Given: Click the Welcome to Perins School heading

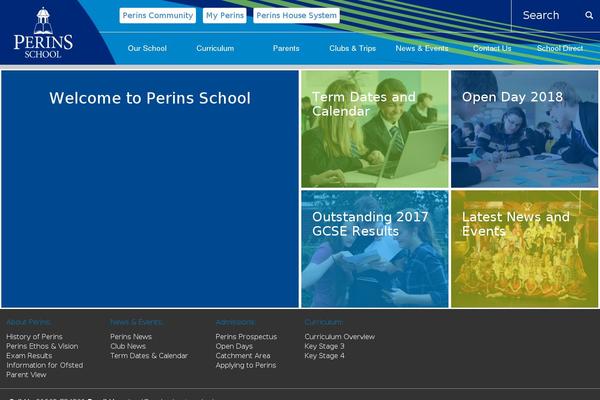Looking at the screenshot, I should click(150, 98).
